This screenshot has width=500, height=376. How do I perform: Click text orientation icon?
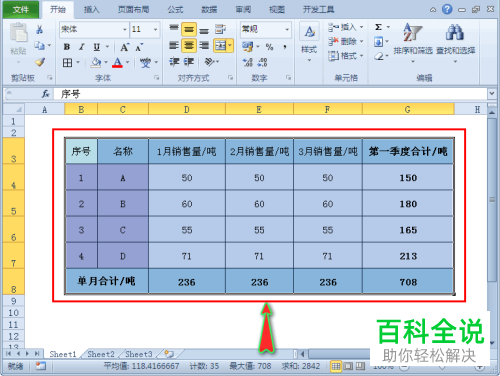pyautogui.click(x=209, y=62)
